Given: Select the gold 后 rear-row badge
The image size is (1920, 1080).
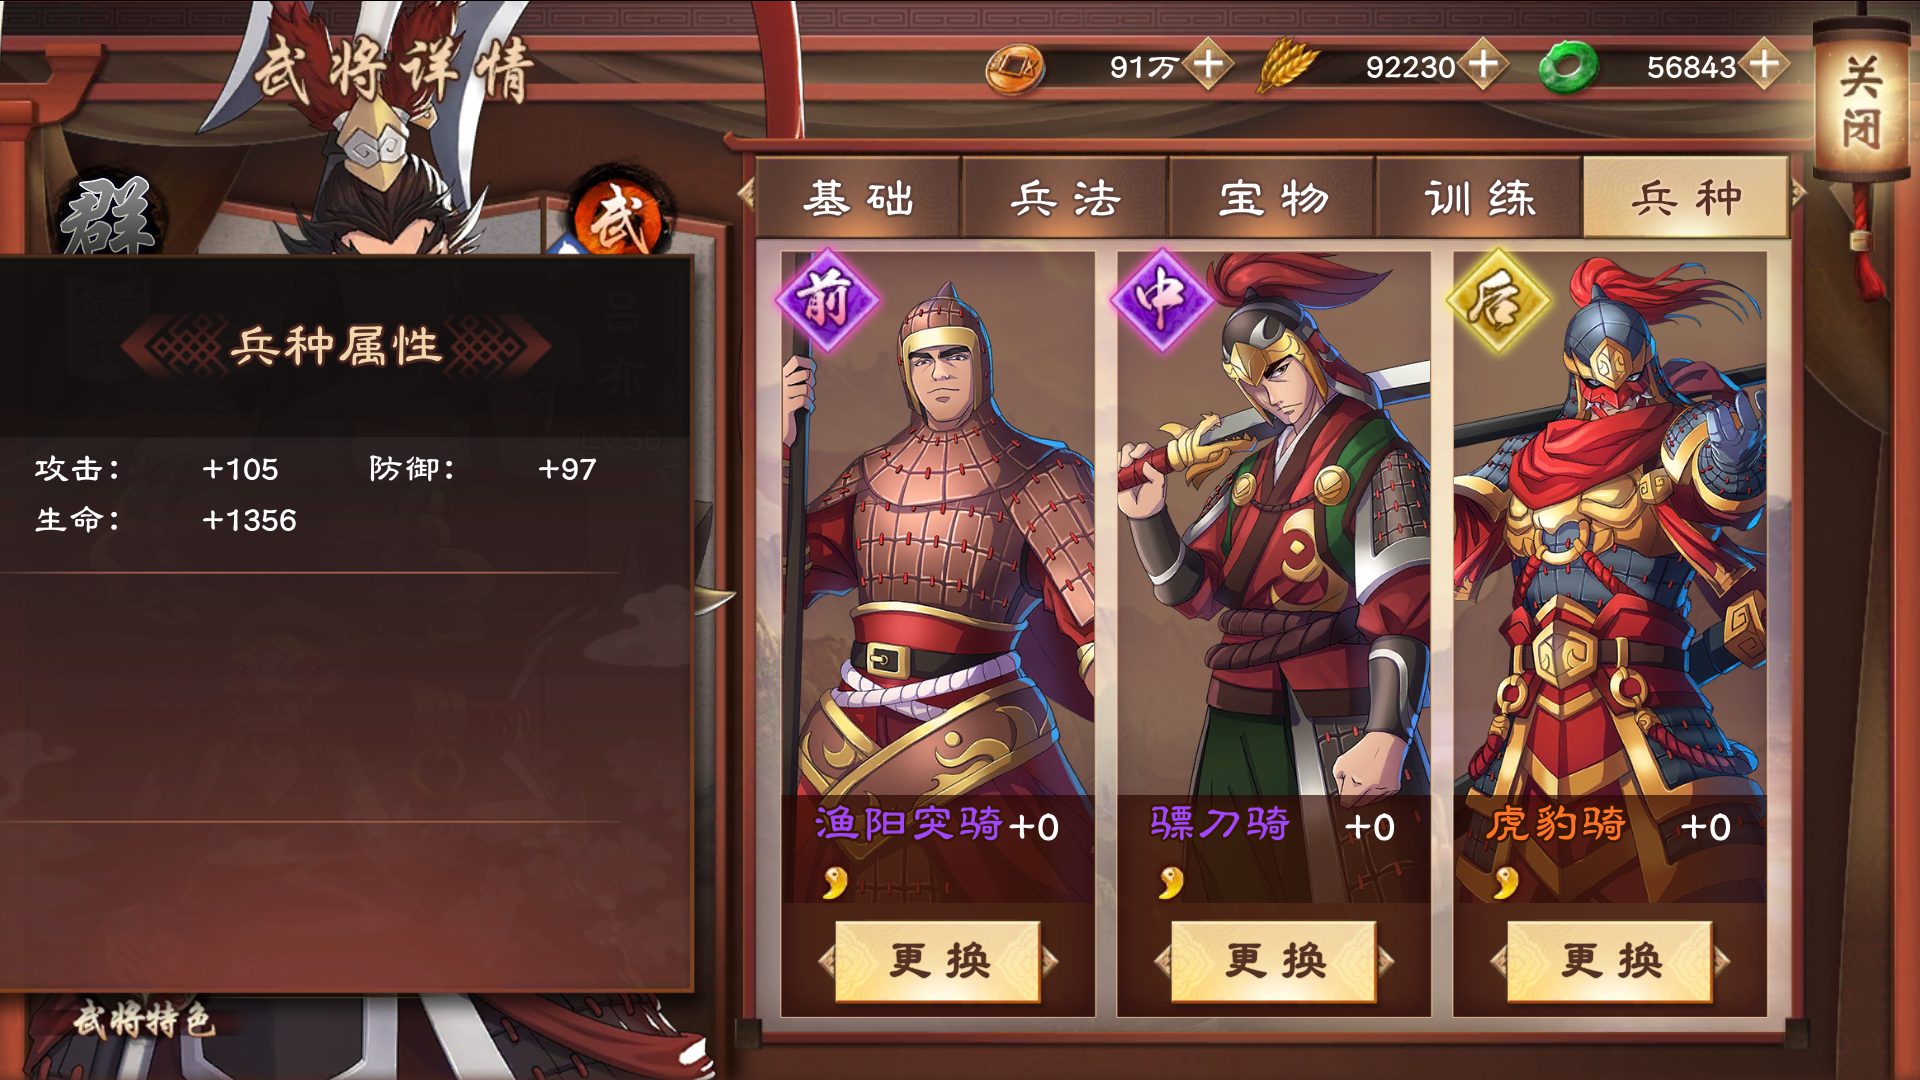Looking at the screenshot, I should point(1498,298).
